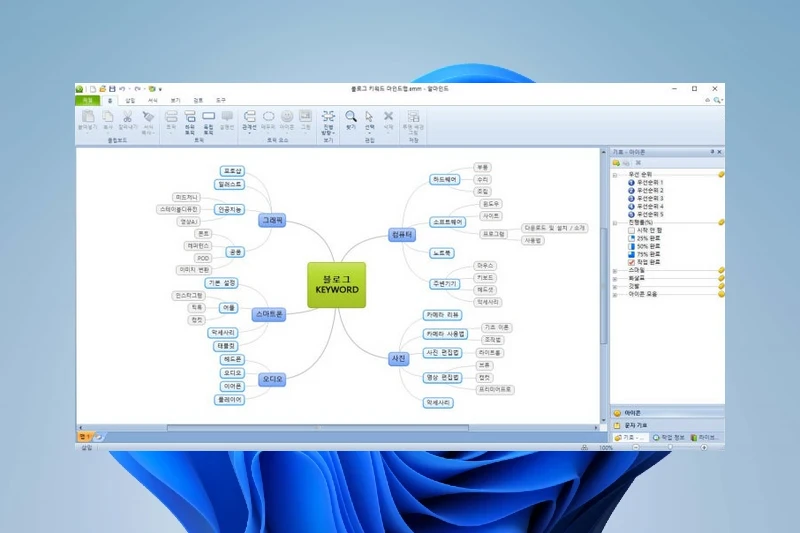Screen dimensions: 800x533
Task: Click the save icon in quick access toolbar
Action: (x=111, y=89)
